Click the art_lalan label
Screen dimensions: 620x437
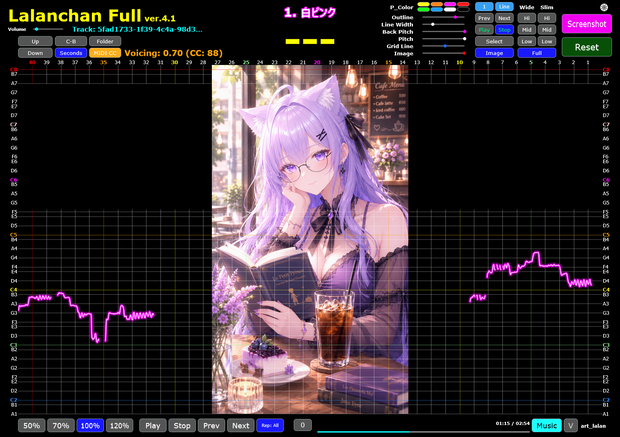[593, 426]
